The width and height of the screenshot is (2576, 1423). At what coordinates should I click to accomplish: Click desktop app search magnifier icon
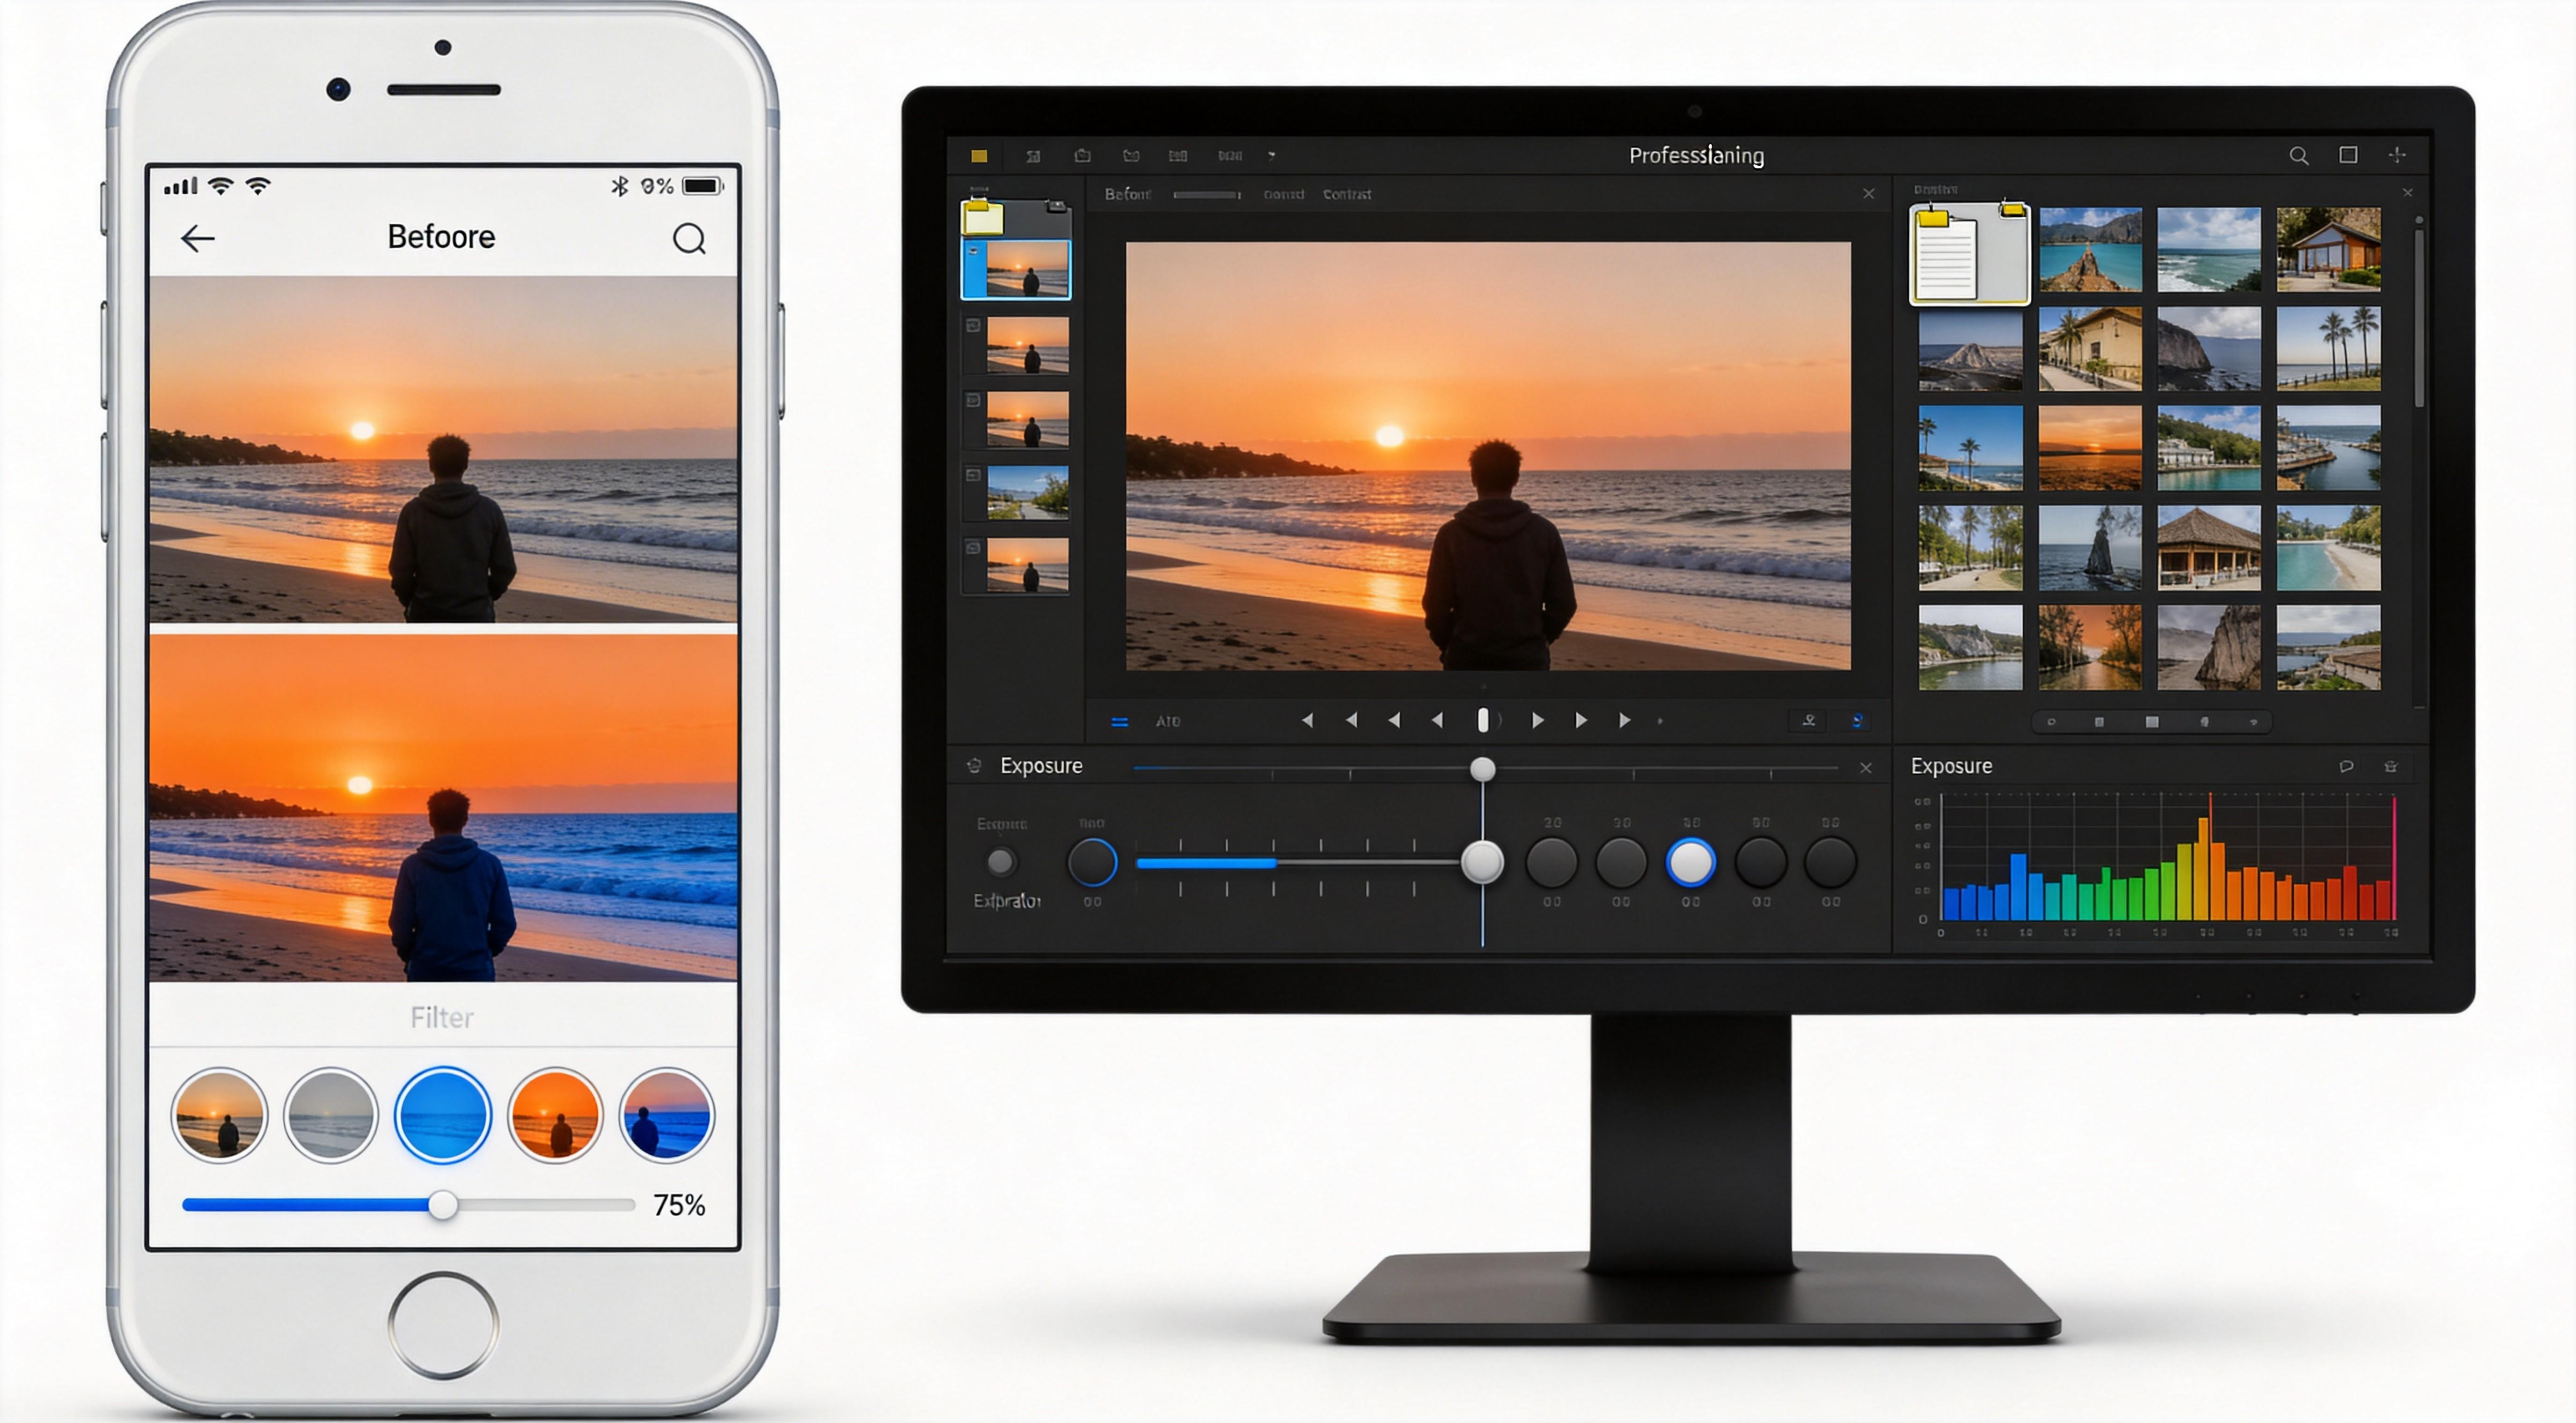tap(2298, 156)
